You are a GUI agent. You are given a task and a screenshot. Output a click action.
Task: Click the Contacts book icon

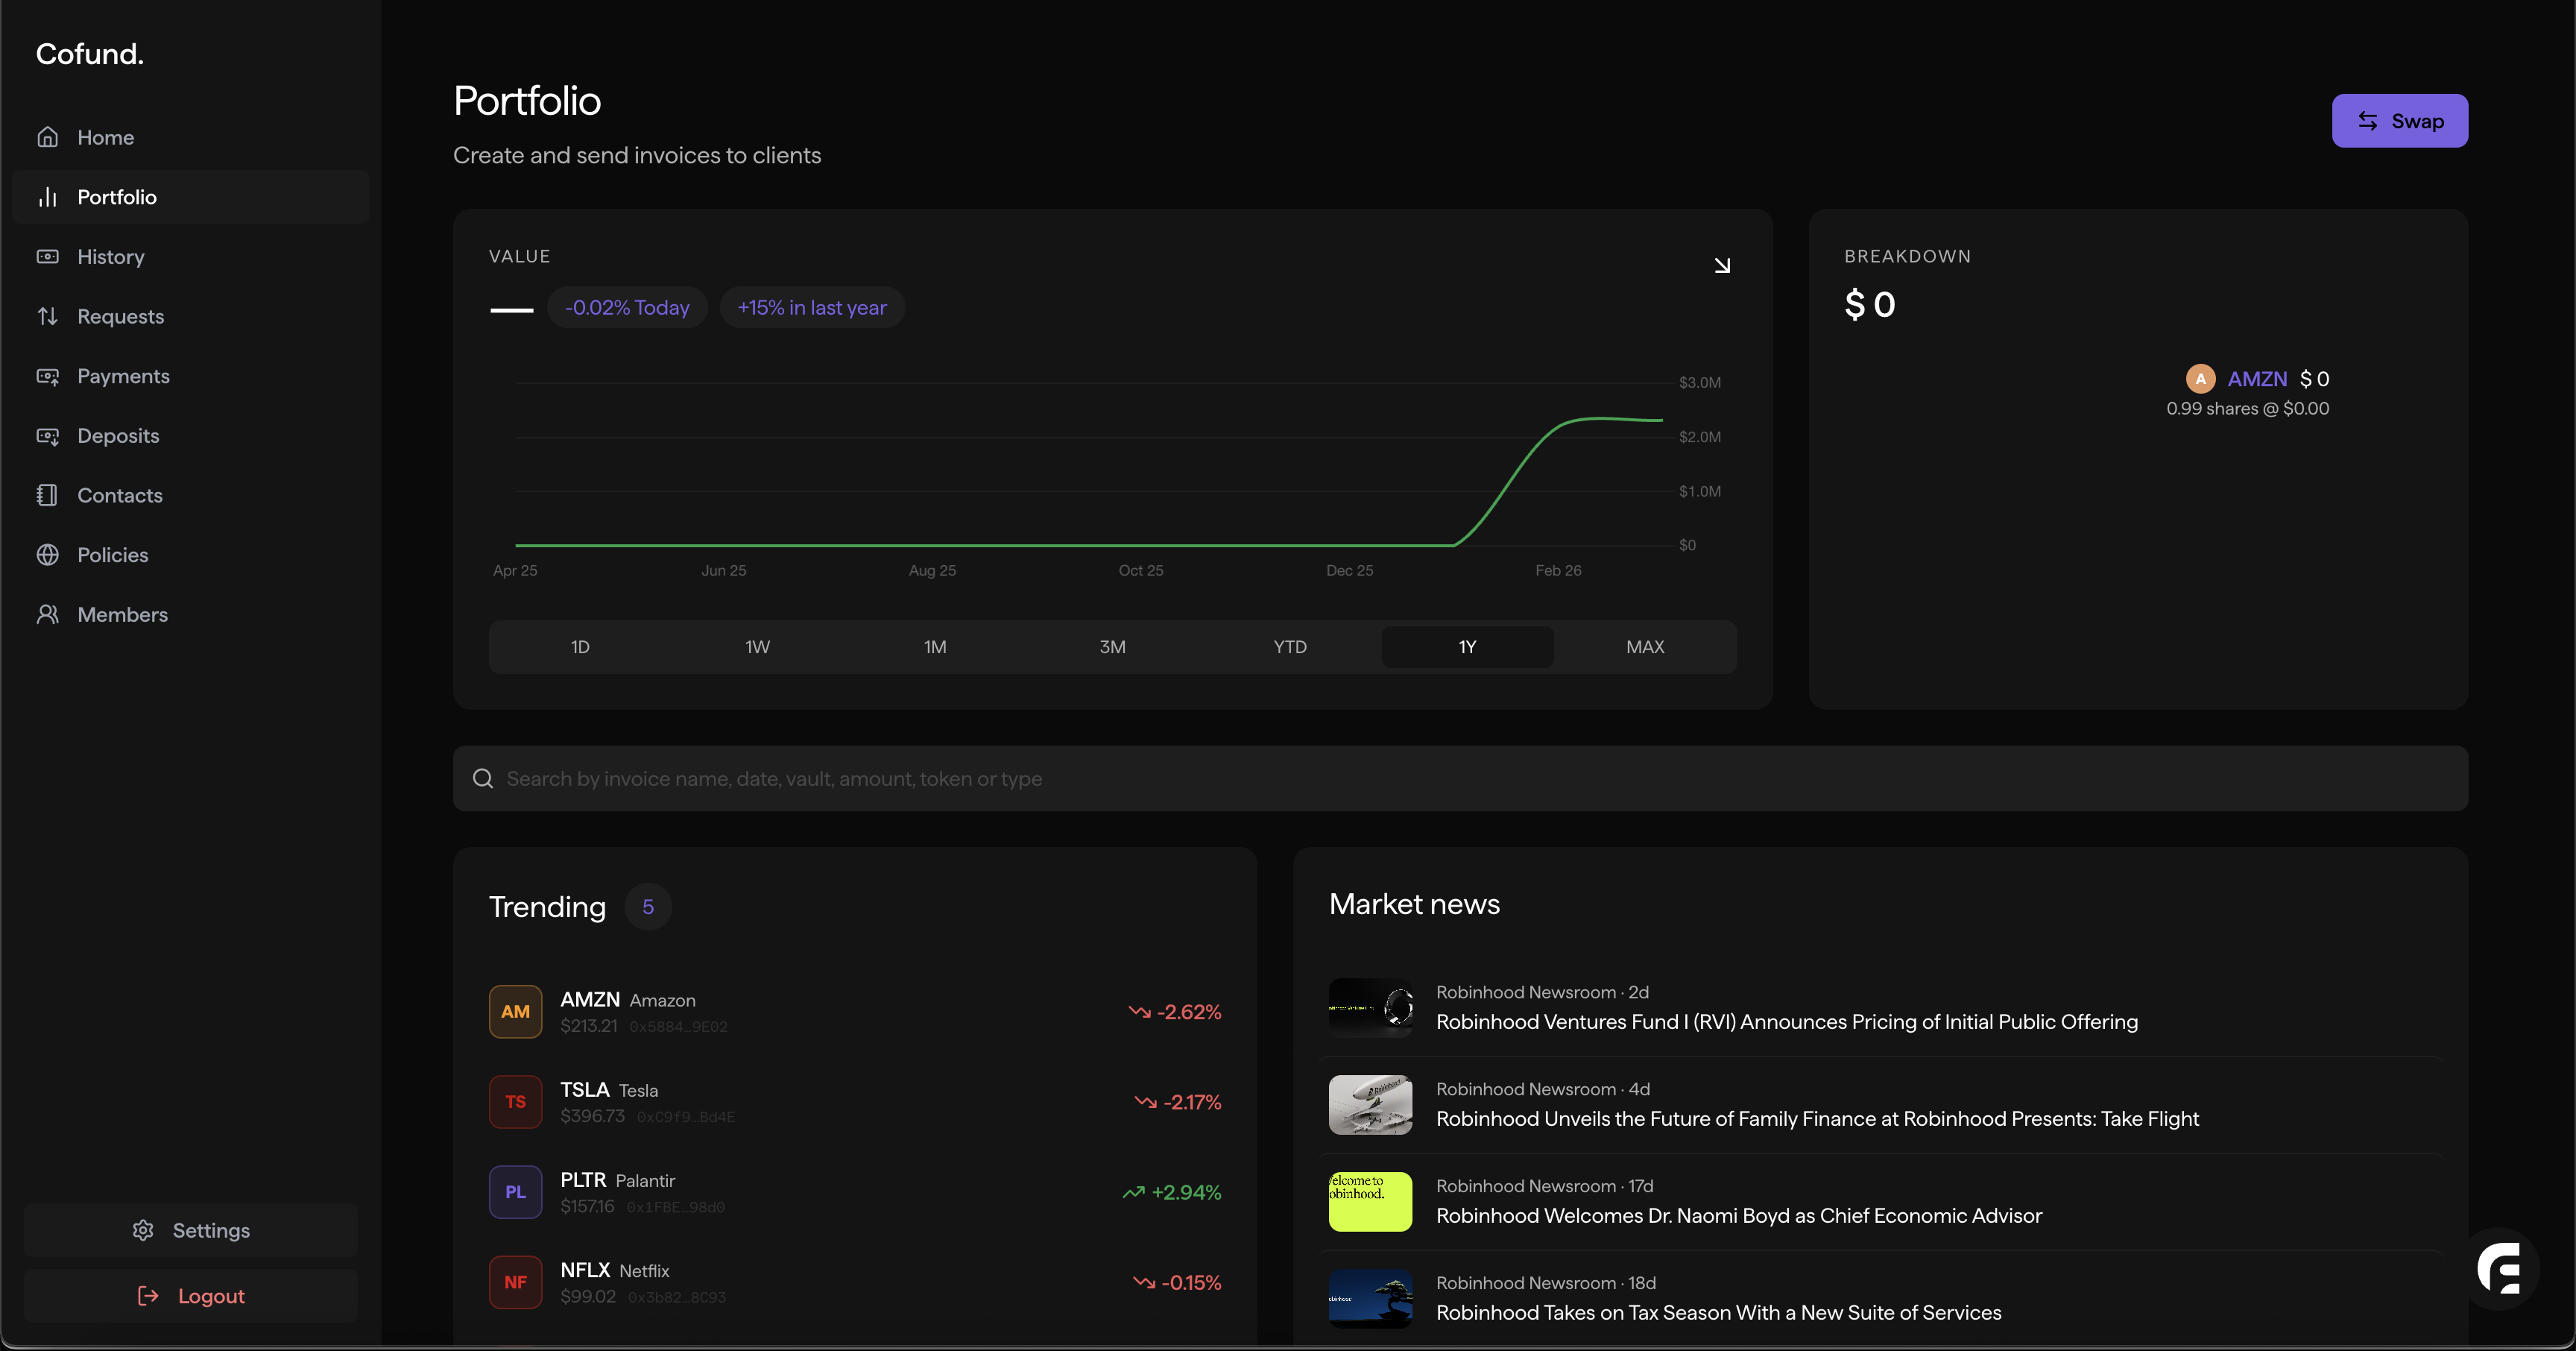coord(47,495)
